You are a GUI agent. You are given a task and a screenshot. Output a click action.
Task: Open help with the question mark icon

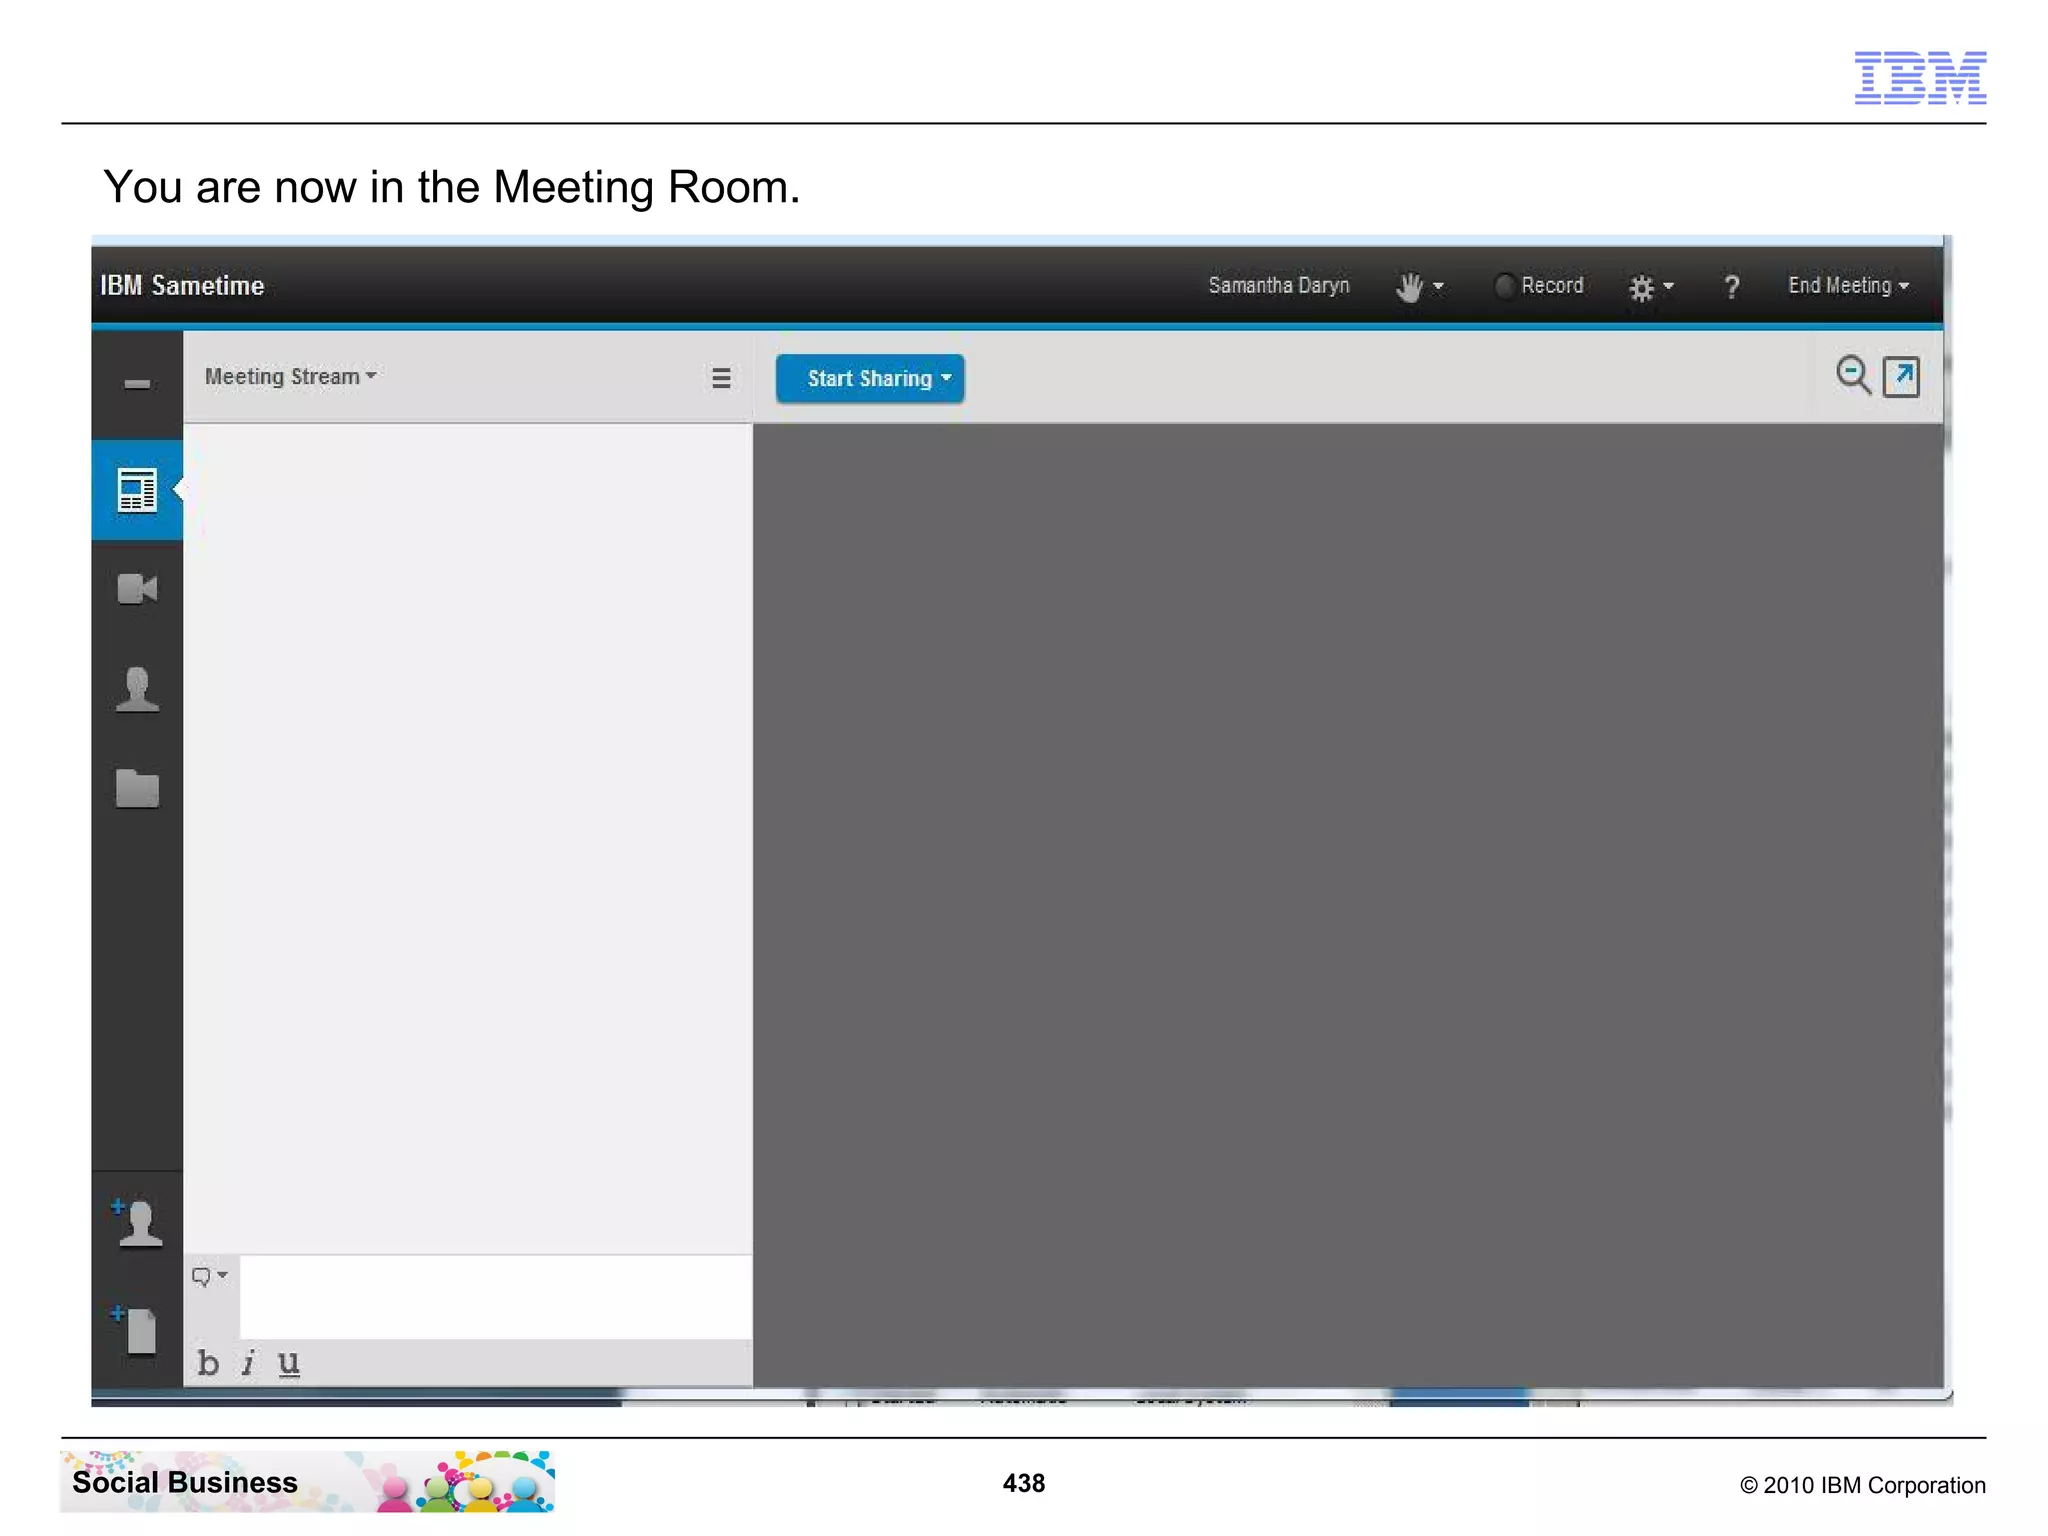[1732, 288]
